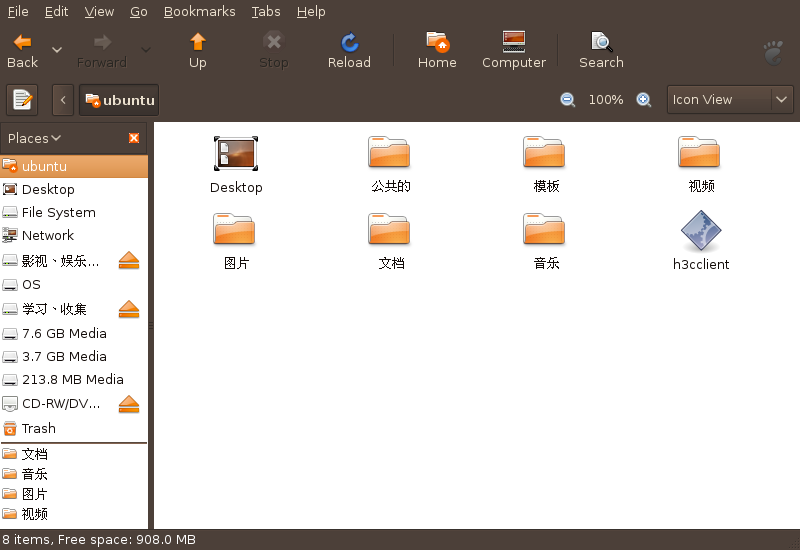The width and height of the screenshot is (800, 550).
Task: Select 学习、收集 drive in sidebar
Action: pyautogui.click(x=56, y=309)
